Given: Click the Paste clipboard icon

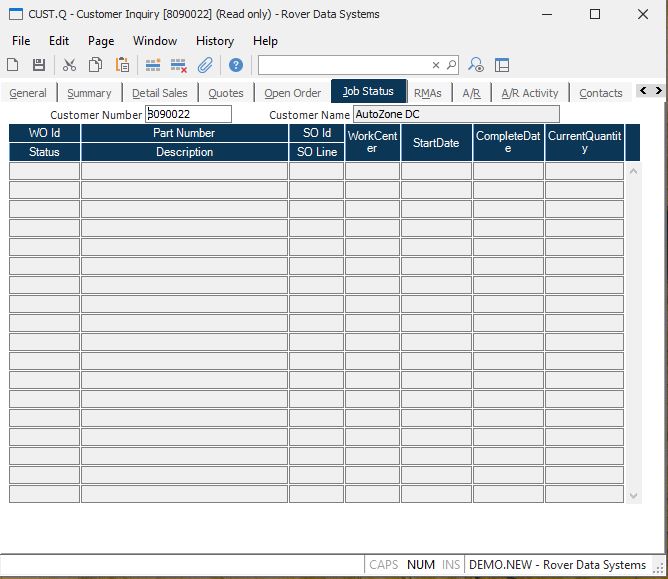Looking at the screenshot, I should click(x=122, y=65).
